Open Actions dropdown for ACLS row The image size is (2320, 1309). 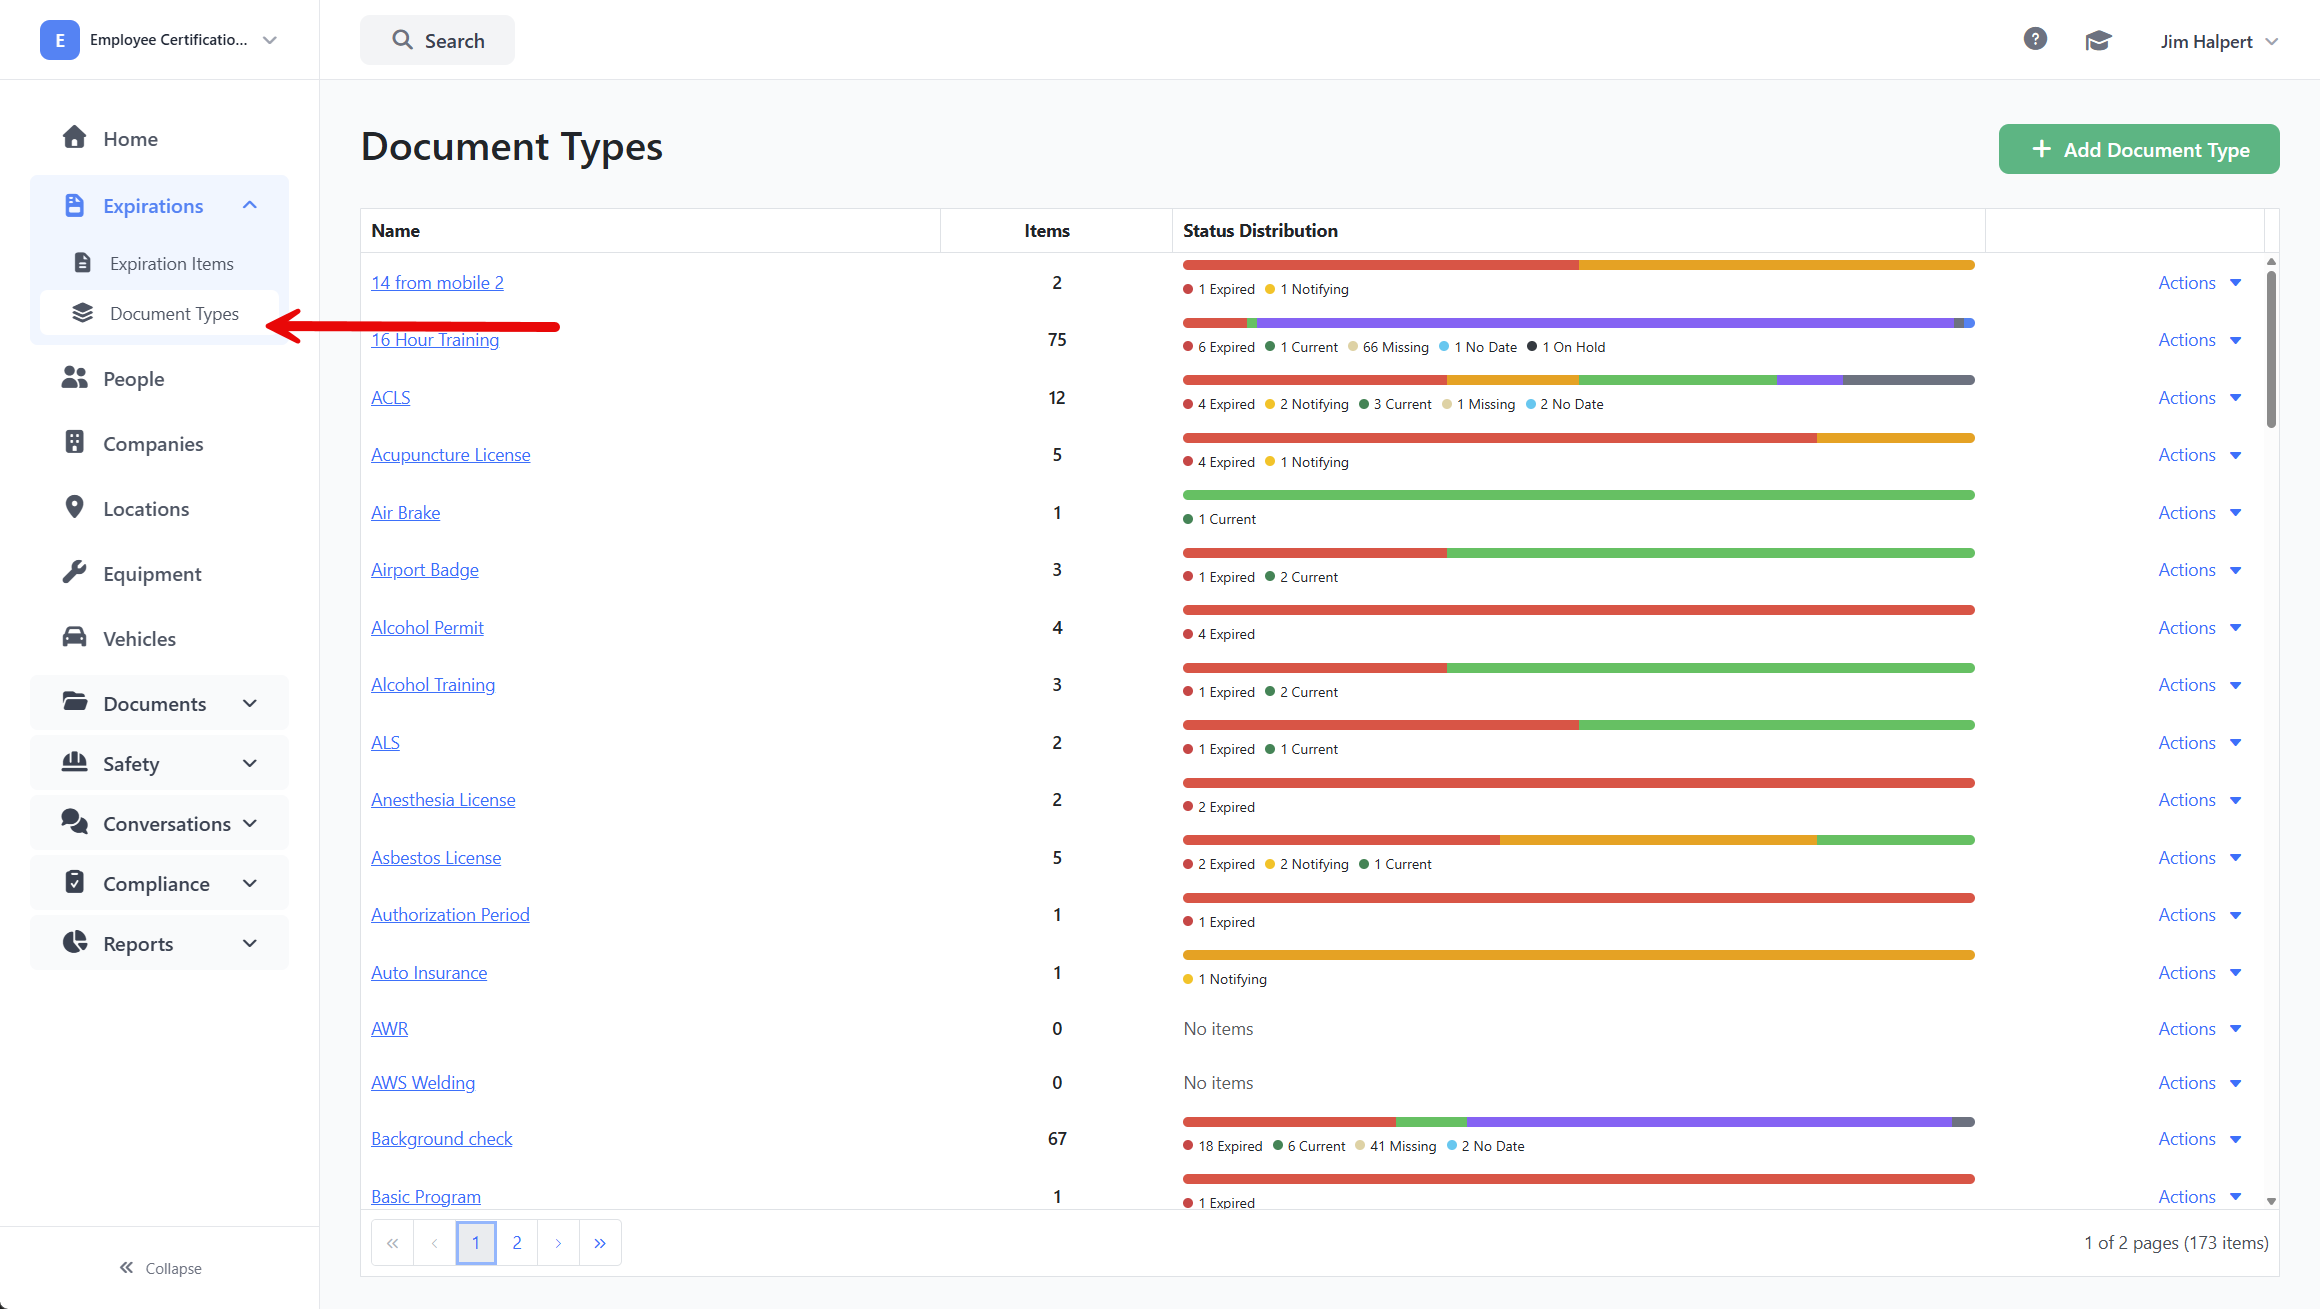click(2199, 398)
